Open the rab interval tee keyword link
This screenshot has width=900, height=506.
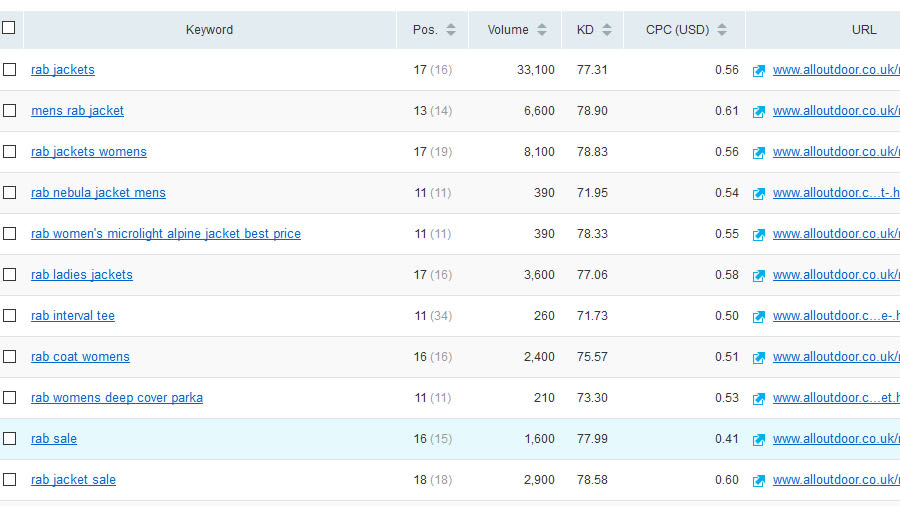tap(73, 316)
